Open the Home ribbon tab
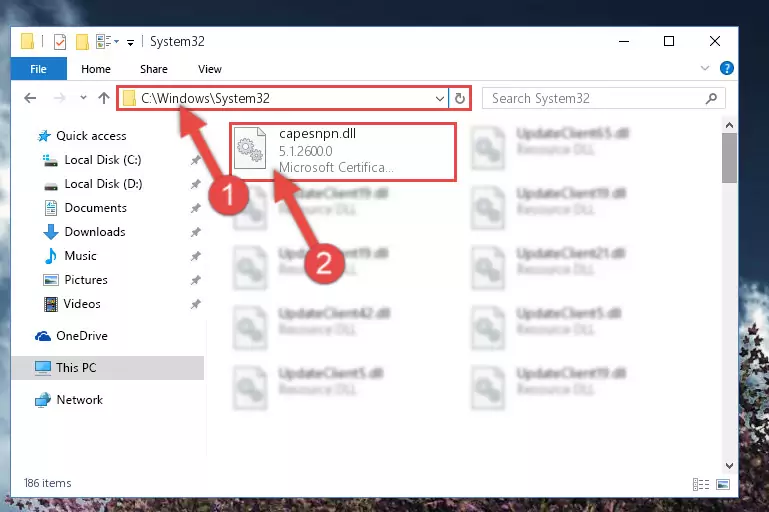Screen dimensions: 769x512 click(x=96, y=69)
